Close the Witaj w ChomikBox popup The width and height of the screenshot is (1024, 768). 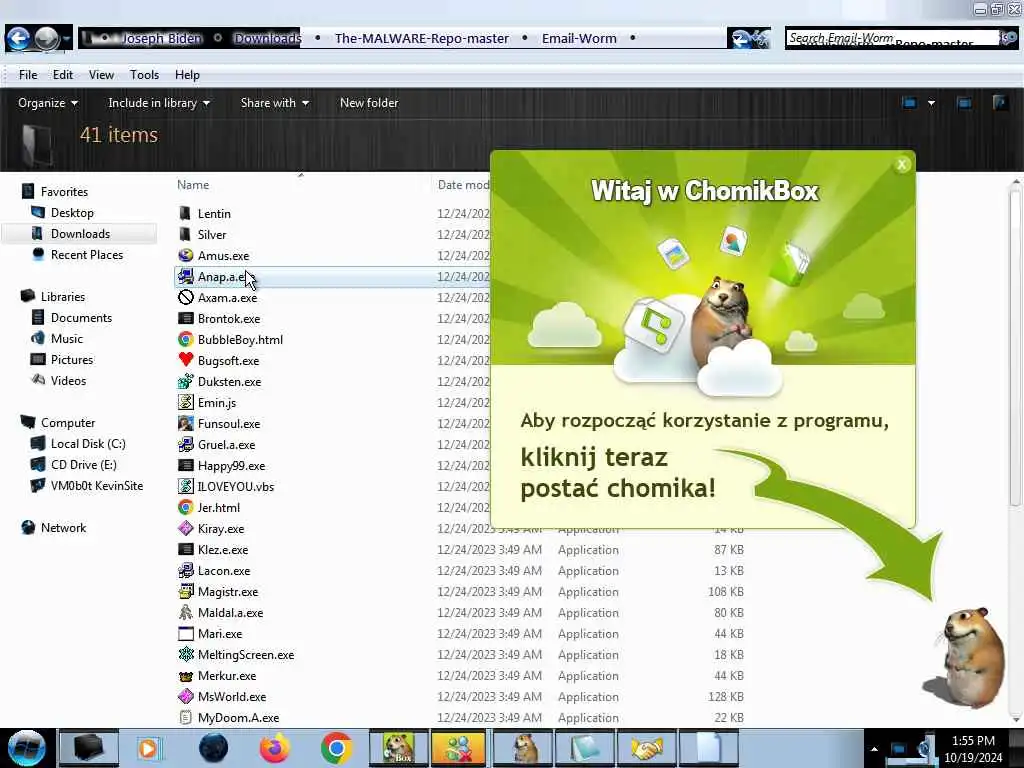coord(902,165)
